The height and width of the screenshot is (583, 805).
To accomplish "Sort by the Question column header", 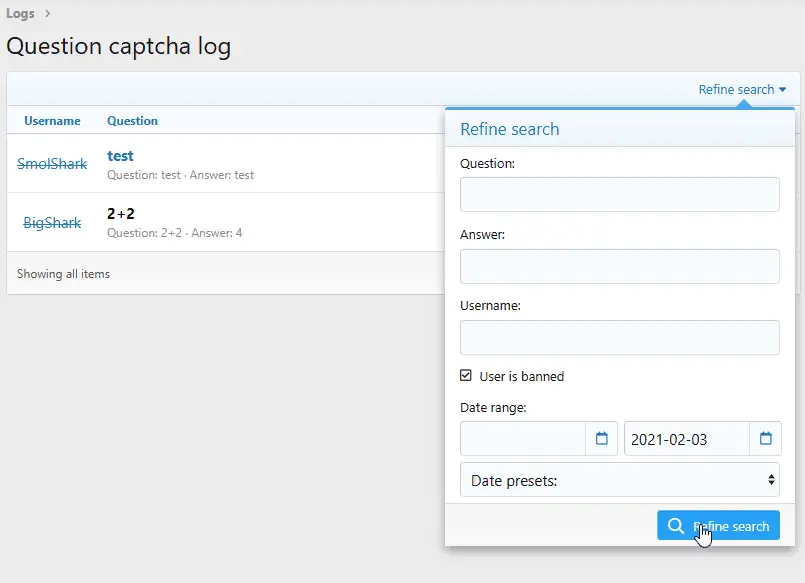I will pyautogui.click(x=132, y=121).
